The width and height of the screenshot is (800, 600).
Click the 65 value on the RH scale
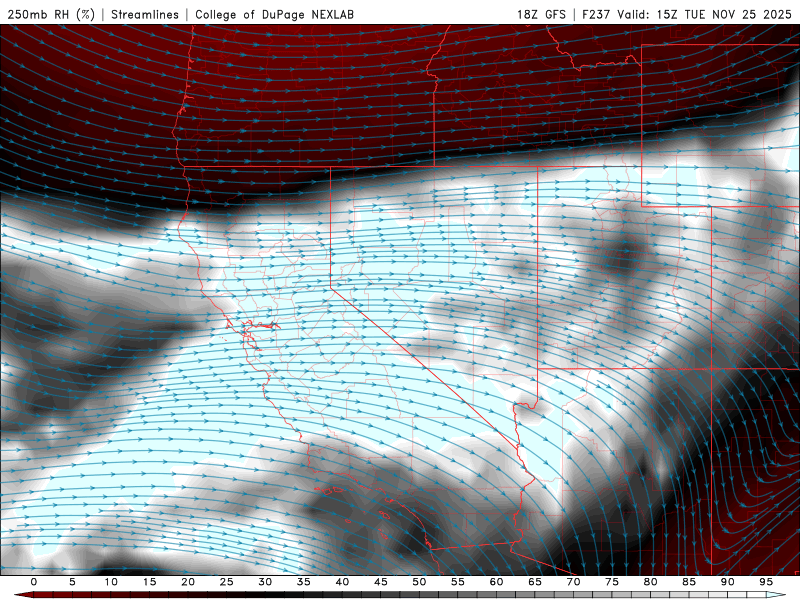coord(535,582)
